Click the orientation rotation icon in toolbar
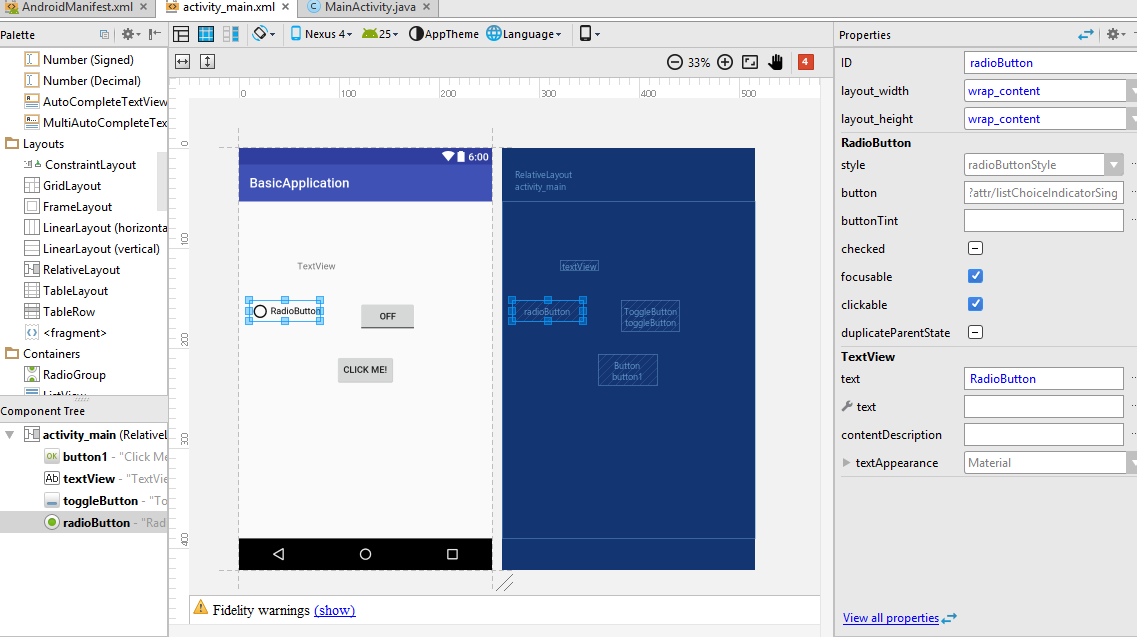Viewport: 1137px width, 637px height. [x=260, y=33]
